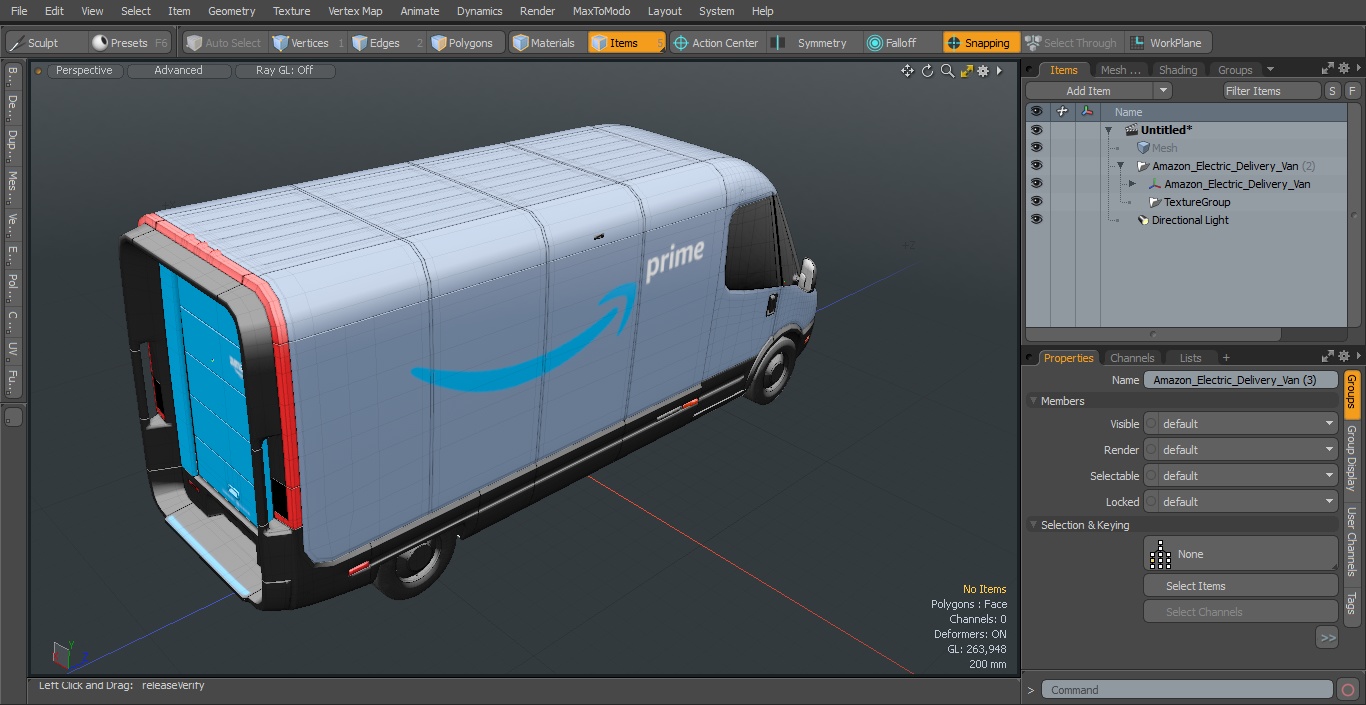This screenshot has height=705, width=1366.
Task: Open the Perspective view selector
Action: pos(84,71)
